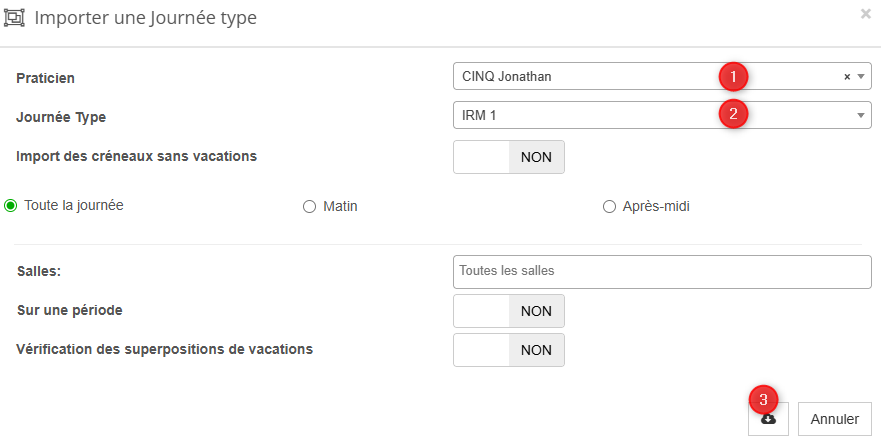Screen dimensions: 881x447
Task: Clear the selected Praticien with the x icon
Action: (847, 76)
